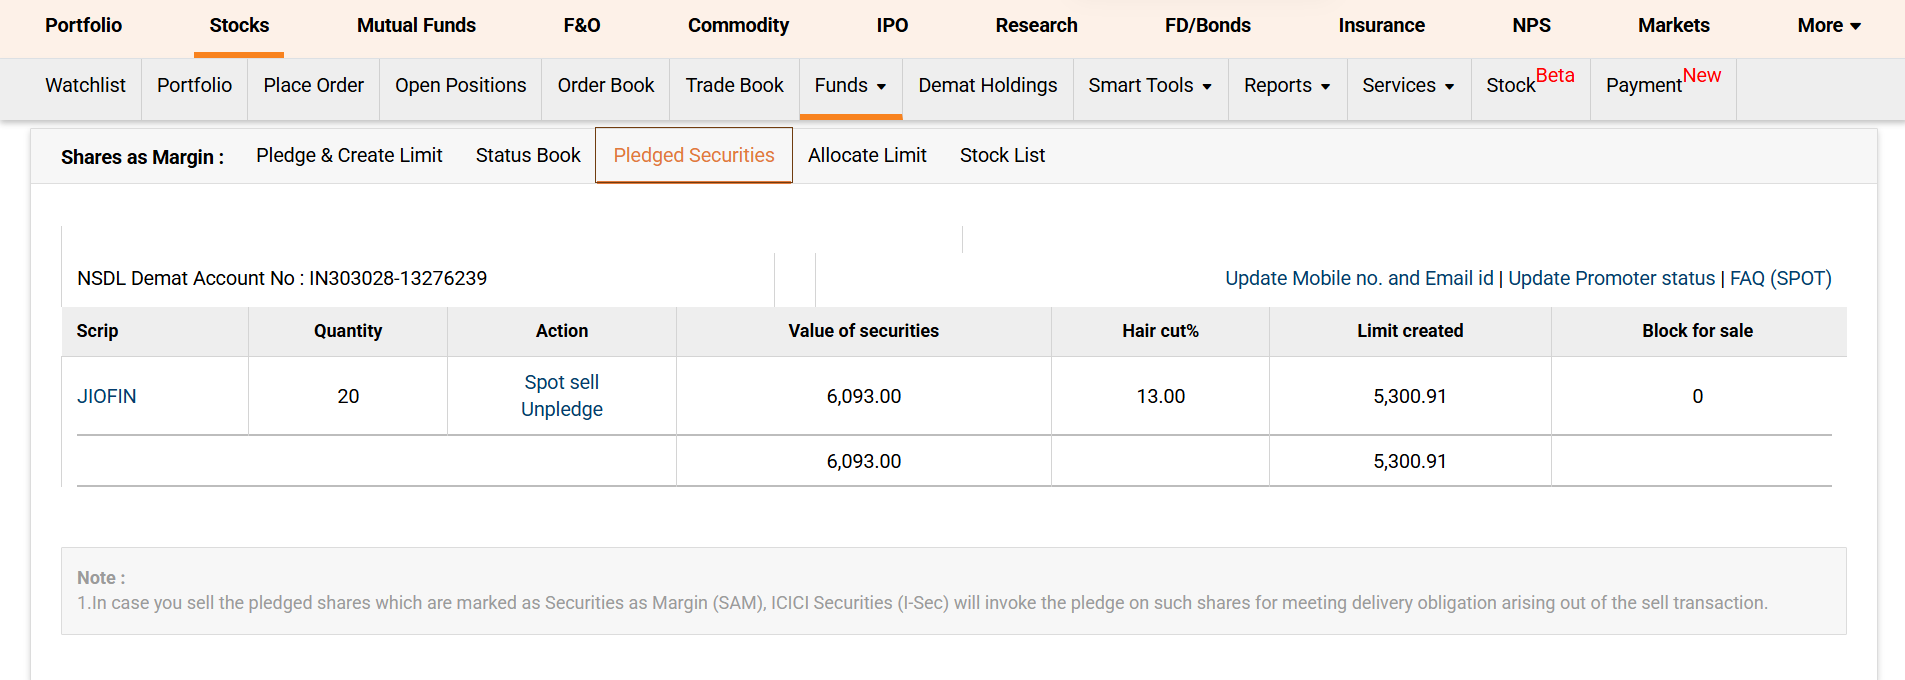Switch to Pledge & Create Limit tab

tap(349, 155)
